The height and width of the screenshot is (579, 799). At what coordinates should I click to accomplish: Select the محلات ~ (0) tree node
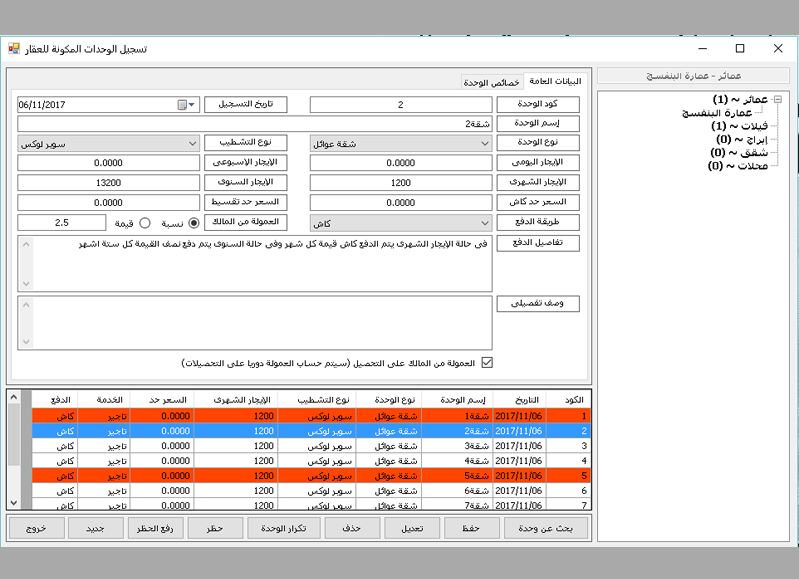[738, 166]
